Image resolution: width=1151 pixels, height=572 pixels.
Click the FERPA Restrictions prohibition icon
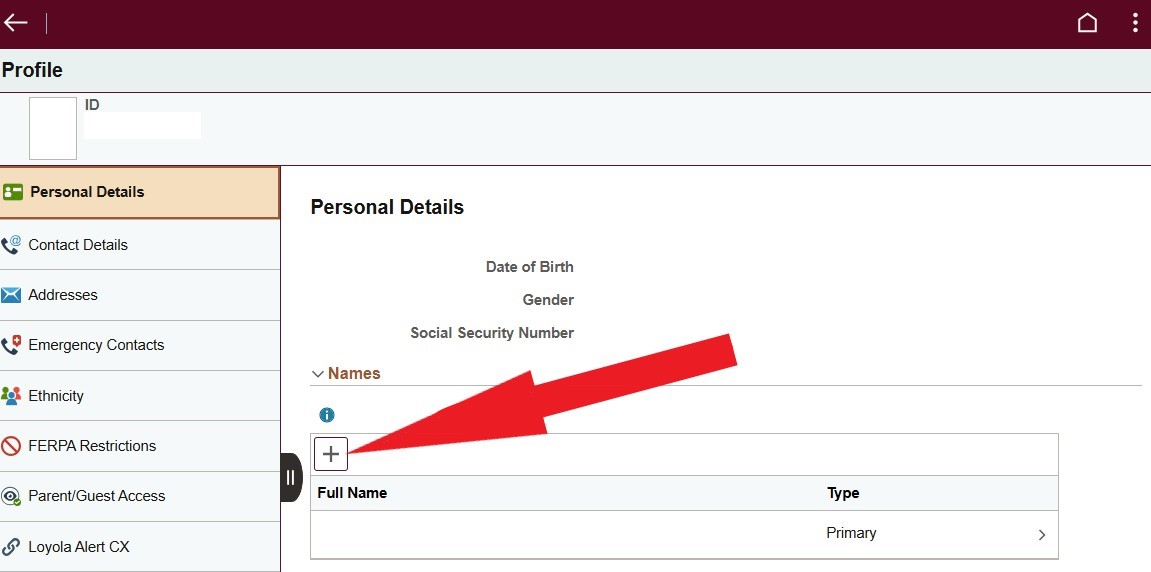point(11,446)
